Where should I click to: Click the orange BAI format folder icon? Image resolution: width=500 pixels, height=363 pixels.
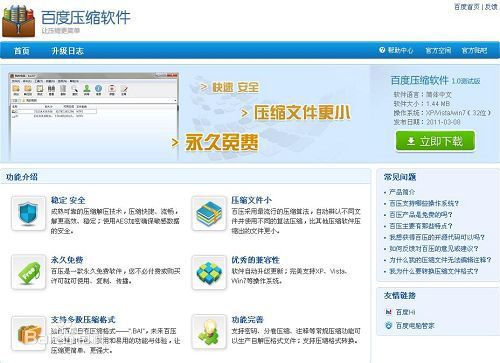pyautogui.click(x=28, y=333)
